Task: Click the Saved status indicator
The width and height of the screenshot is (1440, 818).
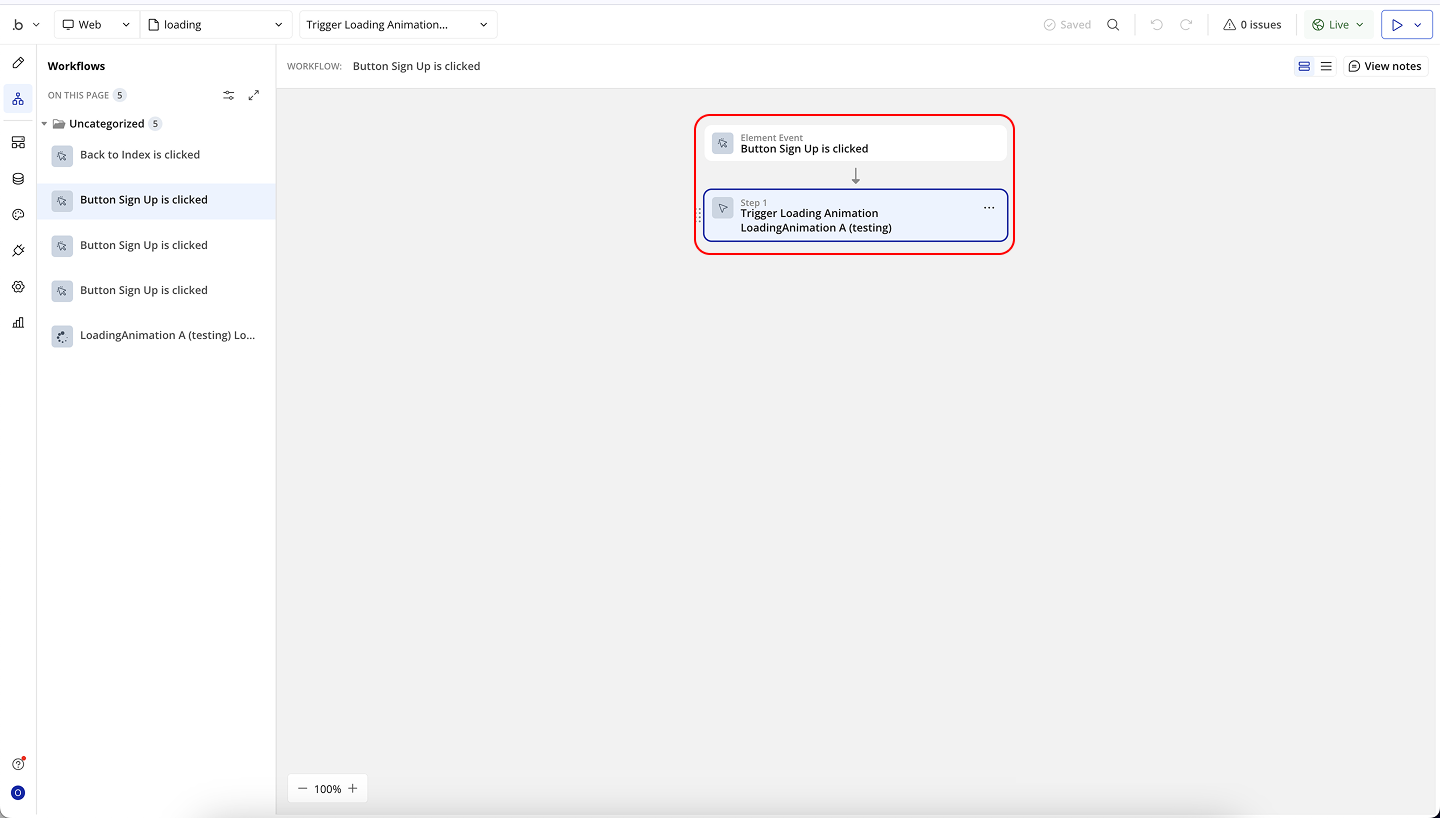Action: (1067, 25)
